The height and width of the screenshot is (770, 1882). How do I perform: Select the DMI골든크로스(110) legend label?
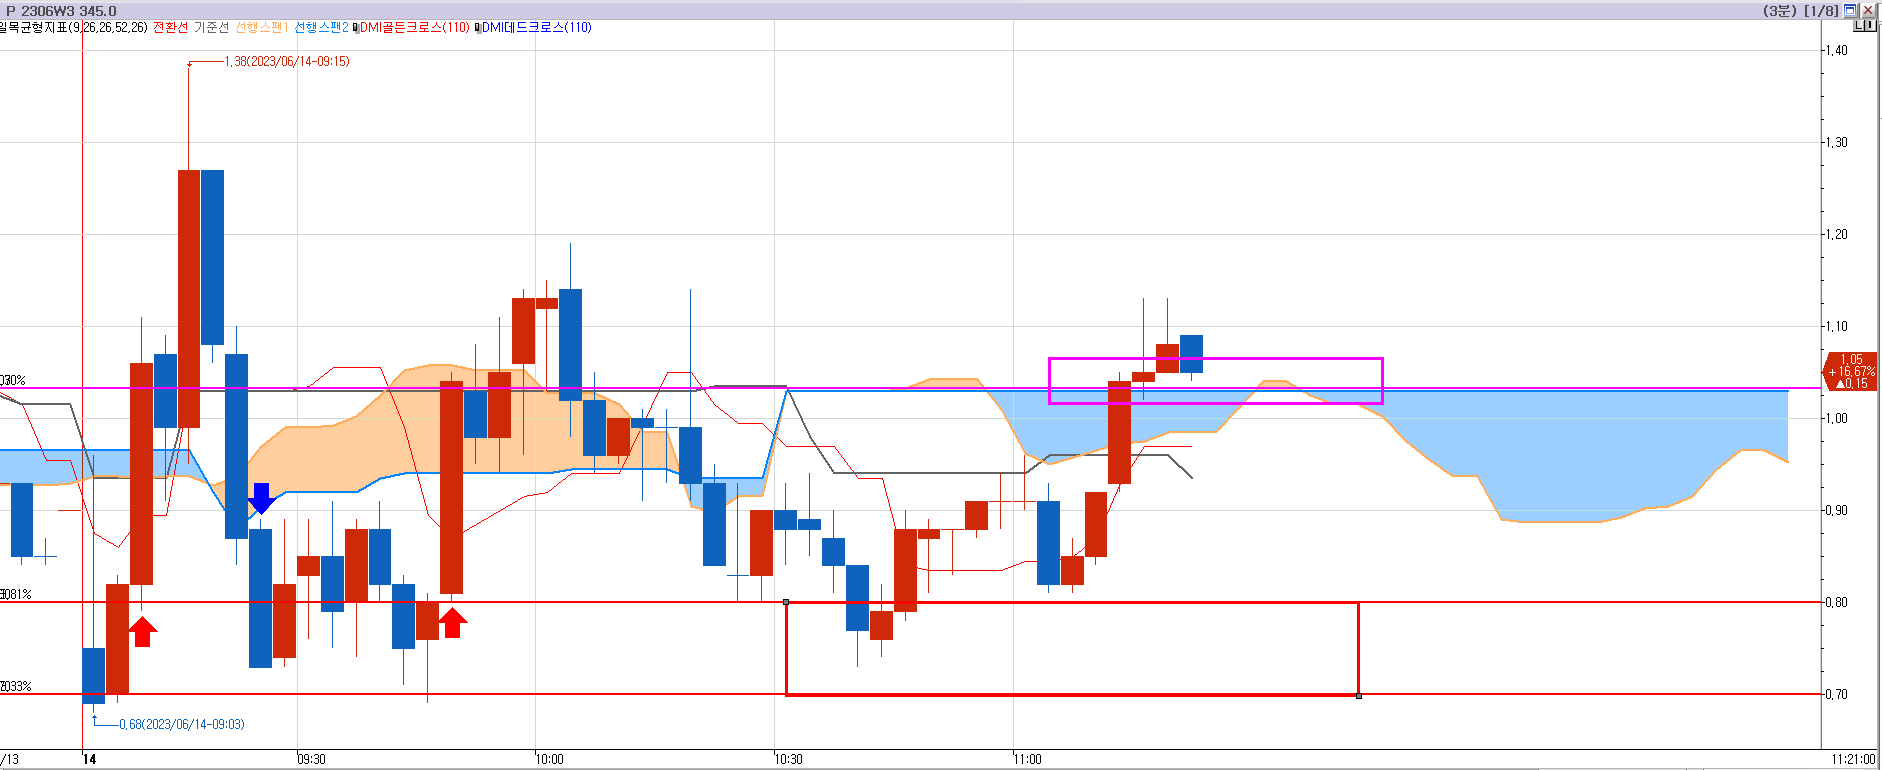[x=415, y=28]
